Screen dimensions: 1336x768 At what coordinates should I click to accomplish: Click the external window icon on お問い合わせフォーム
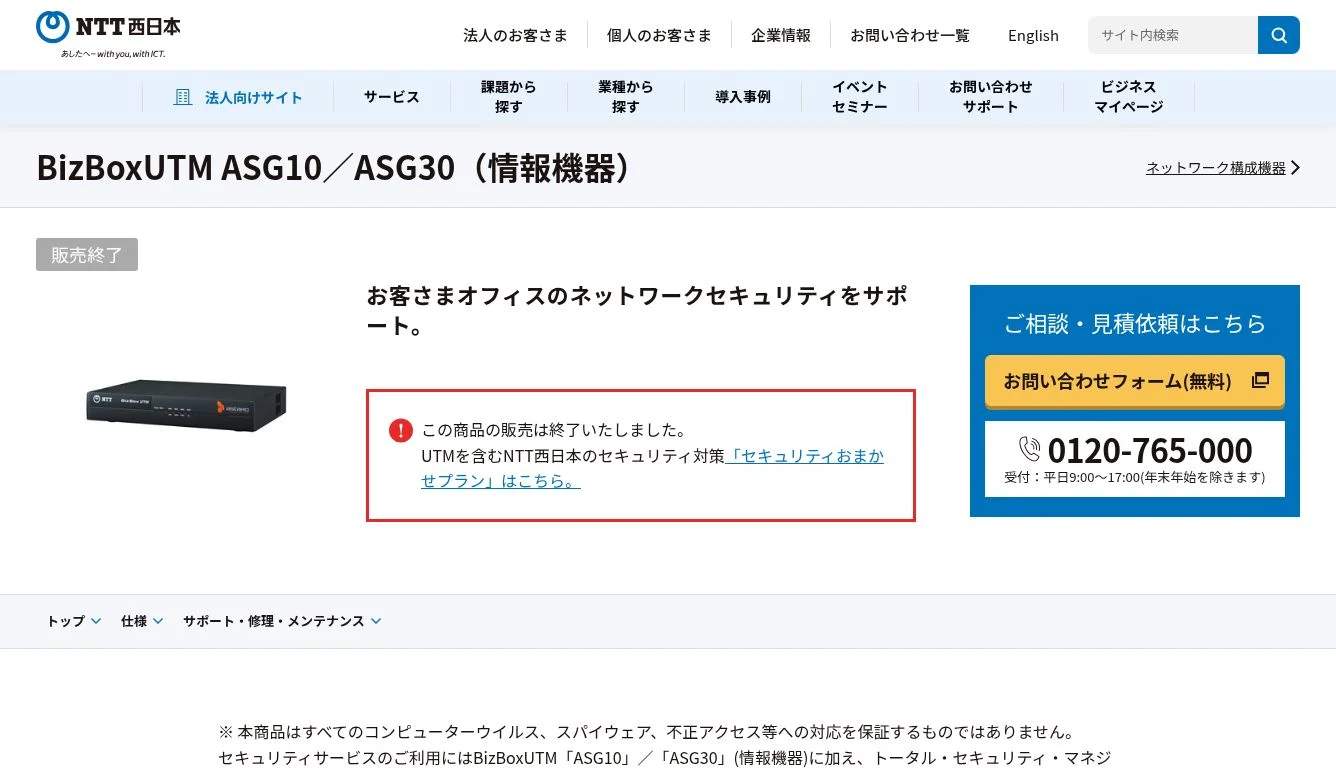pos(1260,380)
